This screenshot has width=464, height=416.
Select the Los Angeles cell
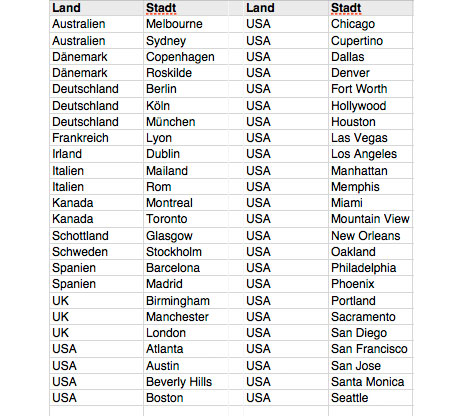tap(370, 154)
